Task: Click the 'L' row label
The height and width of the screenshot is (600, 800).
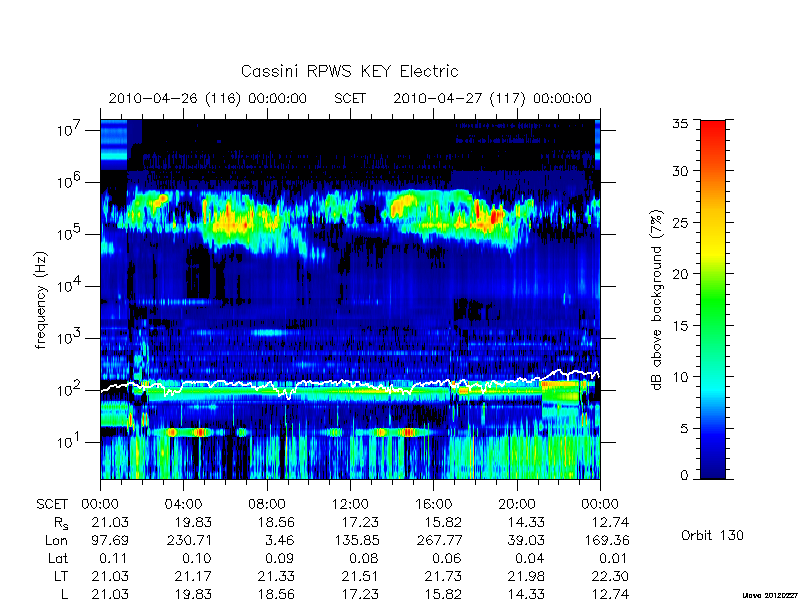Action: pyautogui.click(x=64, y=594)
